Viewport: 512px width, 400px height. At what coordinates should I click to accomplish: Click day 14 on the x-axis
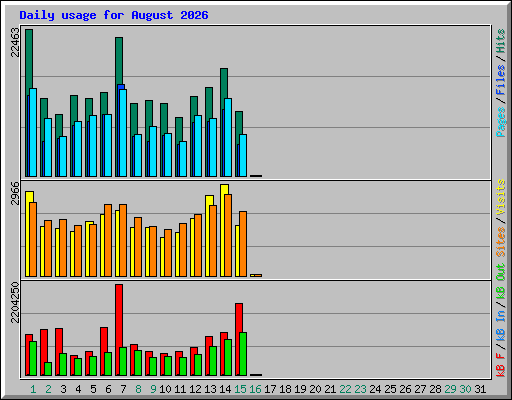tap(225, 389)
